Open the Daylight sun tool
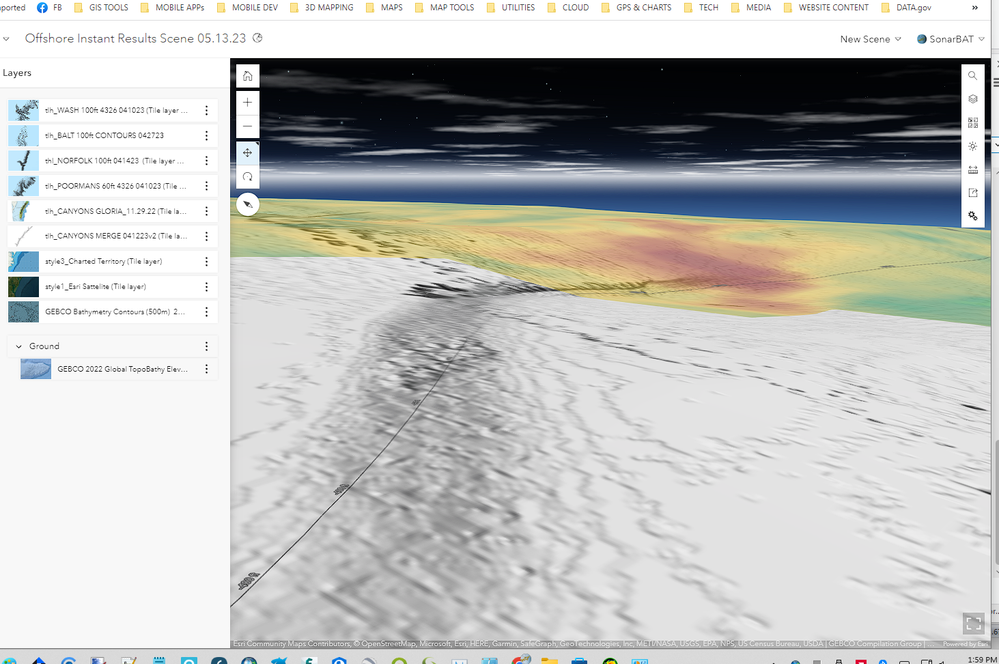The height and width of the screenshot is (664, 999). [x=973, y=146]
